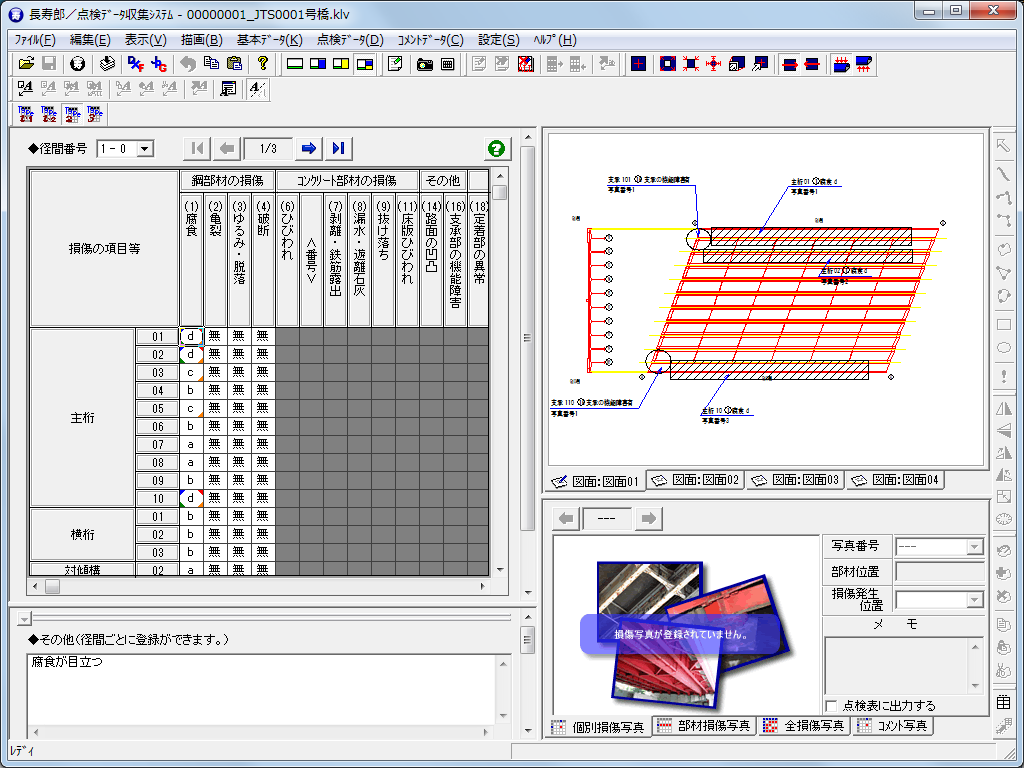Image resolution: width=1024 pixels, height=768 pixels.
Task: Enable the 点検表に出力する checkbox
Action: pos(832,706)
